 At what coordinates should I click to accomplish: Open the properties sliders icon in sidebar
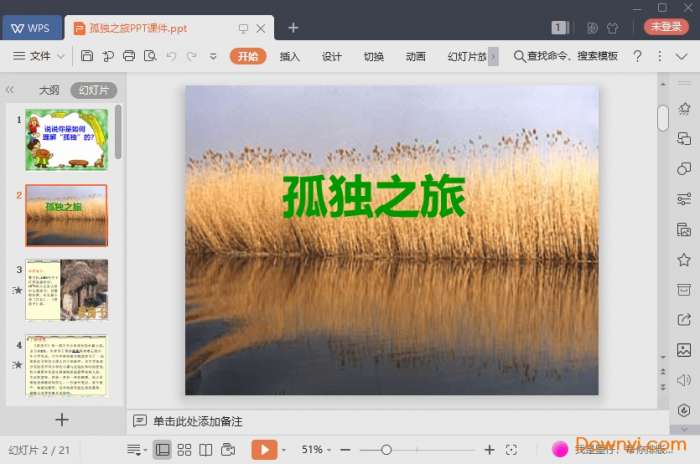tap(684, 199)
